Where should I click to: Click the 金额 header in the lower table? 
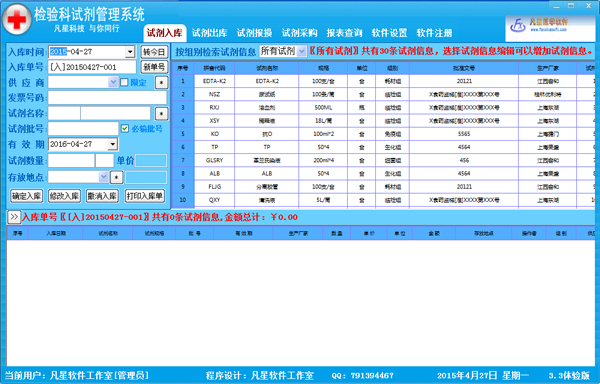pos(434,233)
